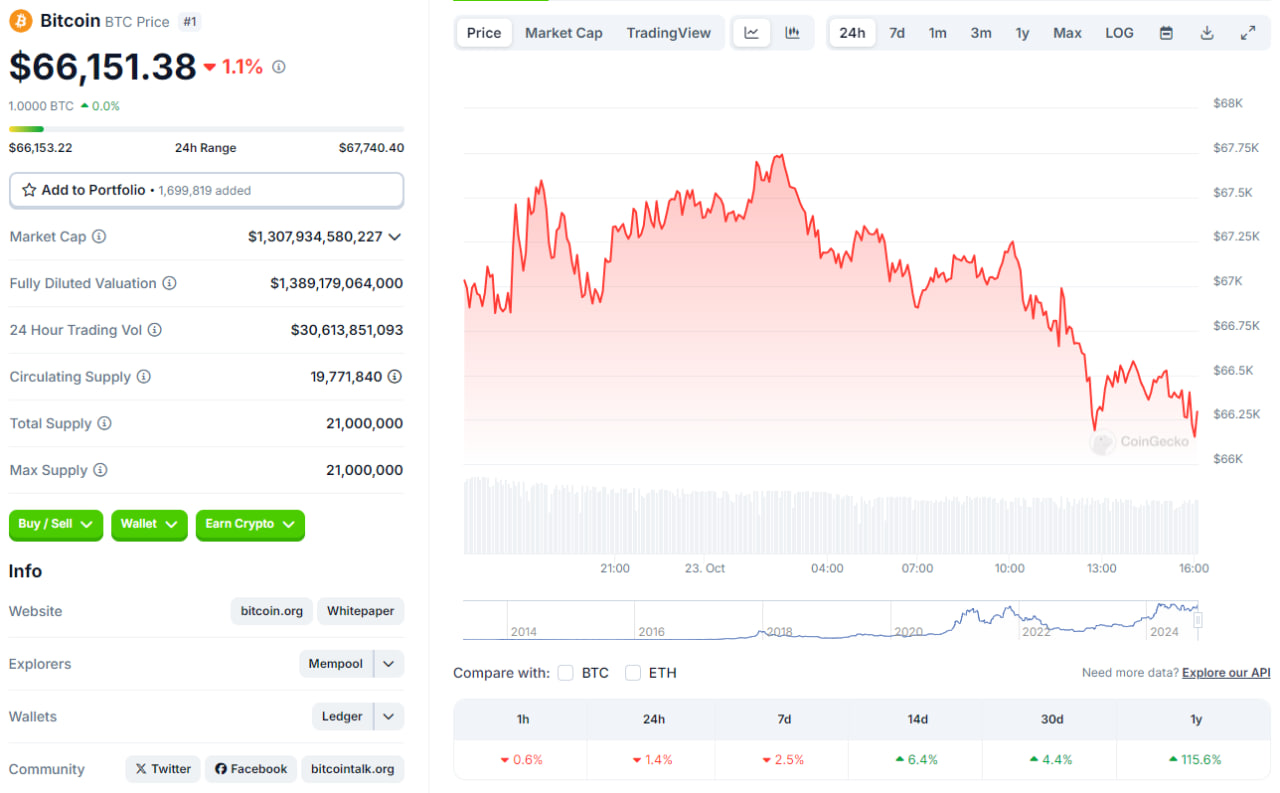1280x793 pixels.
Task: Click the $67,740.40 range high value
Action: [371, 148]
